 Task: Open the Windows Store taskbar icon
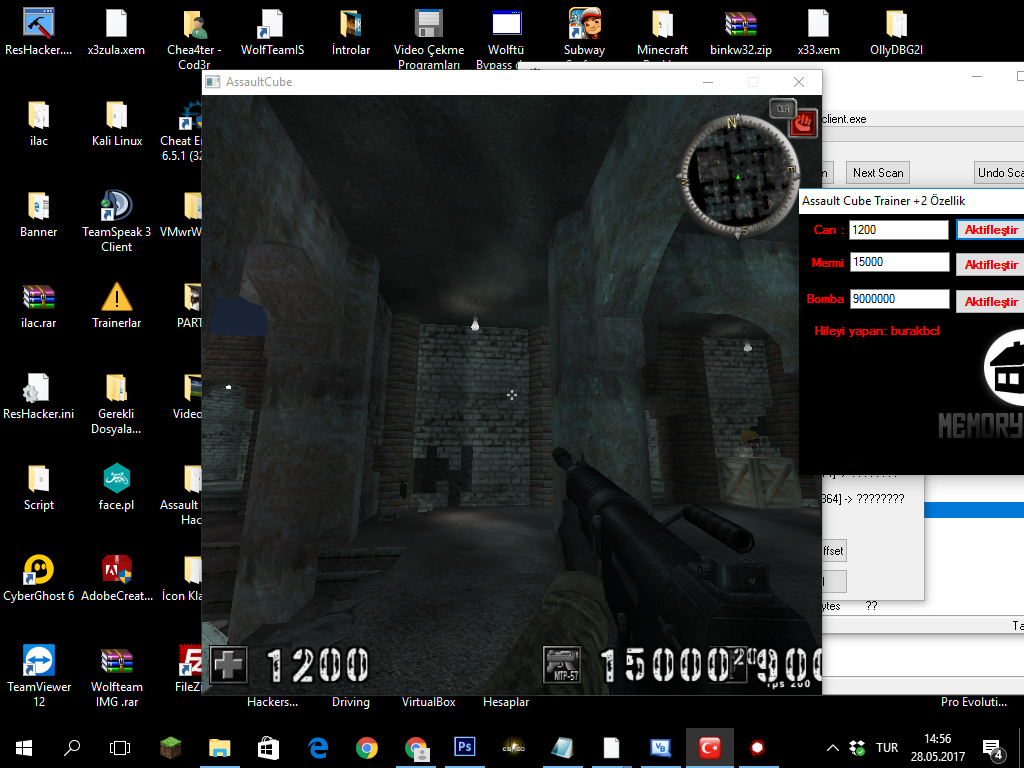(268, 748)
